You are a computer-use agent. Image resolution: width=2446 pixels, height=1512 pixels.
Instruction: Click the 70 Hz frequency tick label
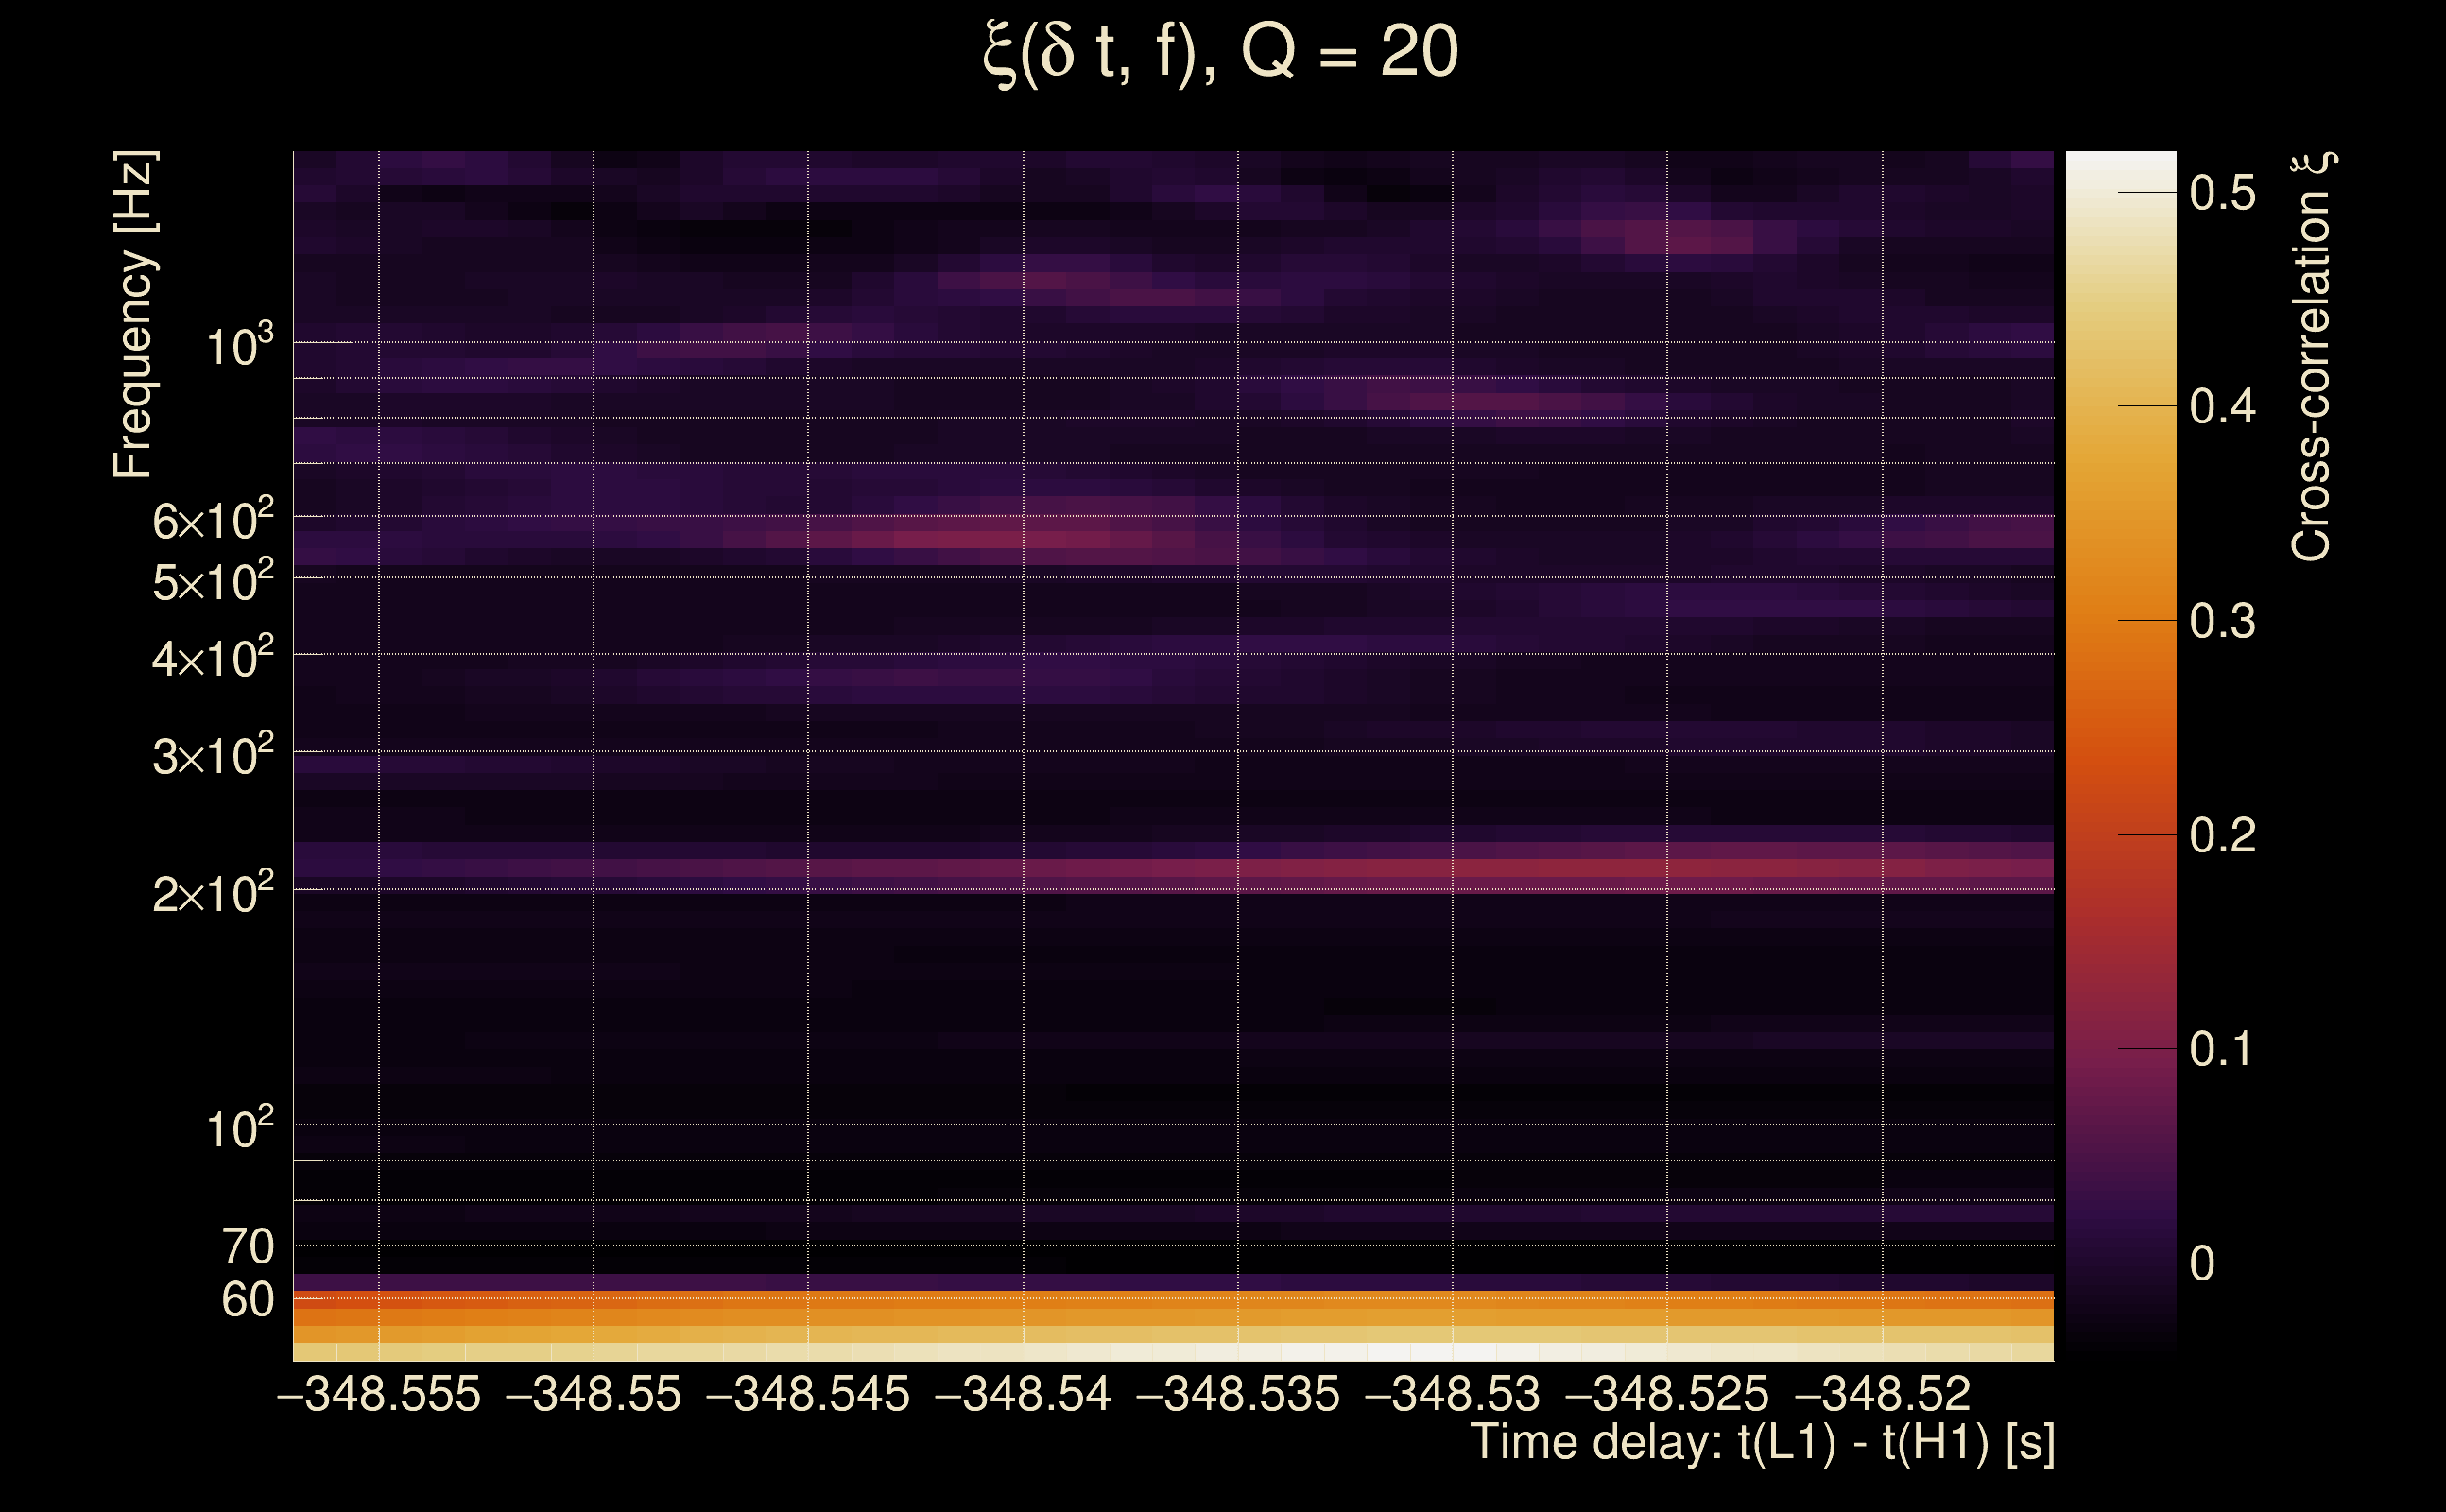[x=247, y=1247]
